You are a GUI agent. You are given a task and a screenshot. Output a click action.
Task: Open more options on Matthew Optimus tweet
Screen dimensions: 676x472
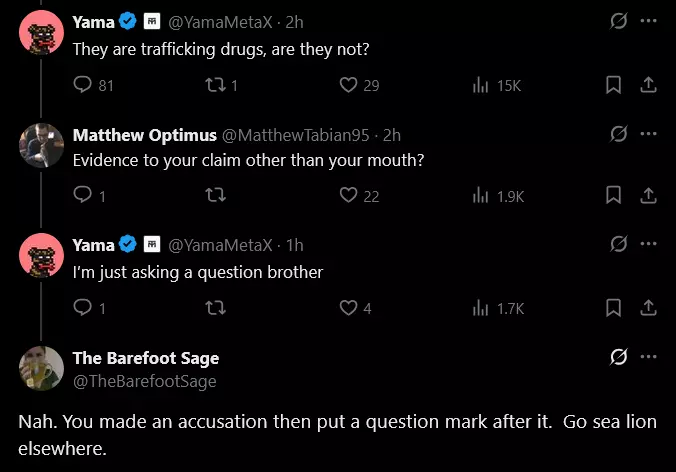tap(648, 134)
